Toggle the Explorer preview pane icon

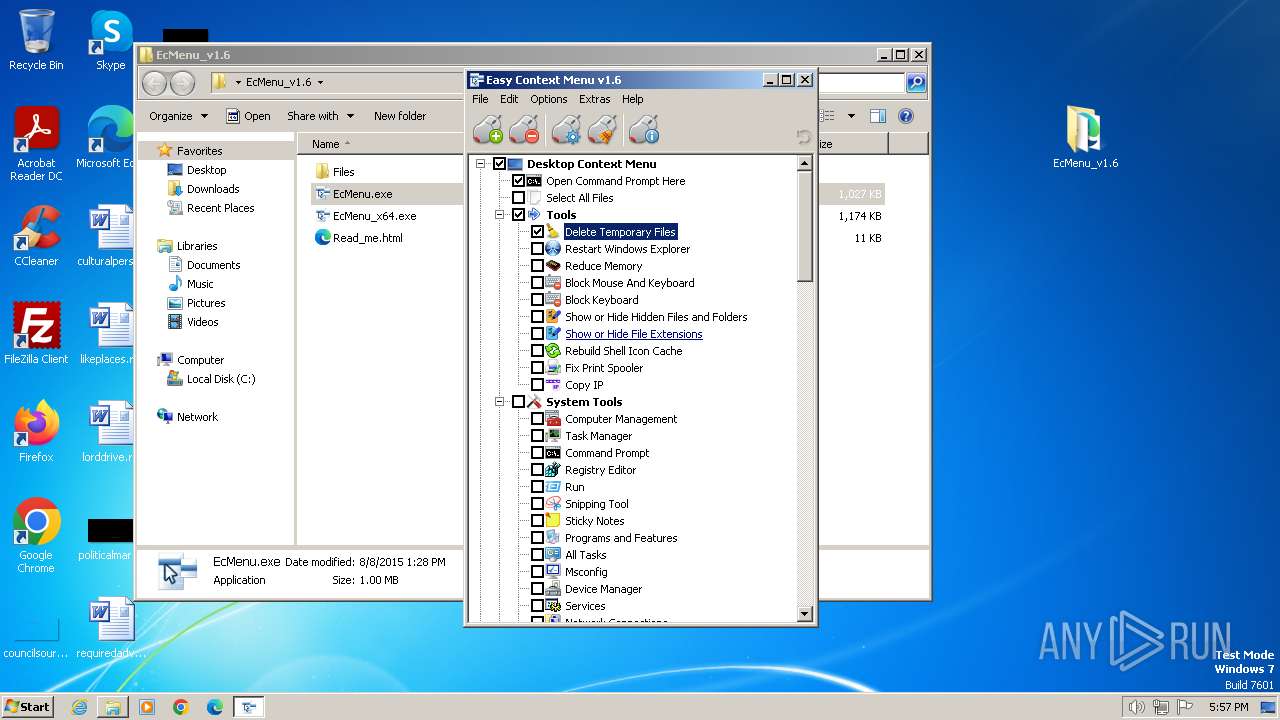point(877,116)
